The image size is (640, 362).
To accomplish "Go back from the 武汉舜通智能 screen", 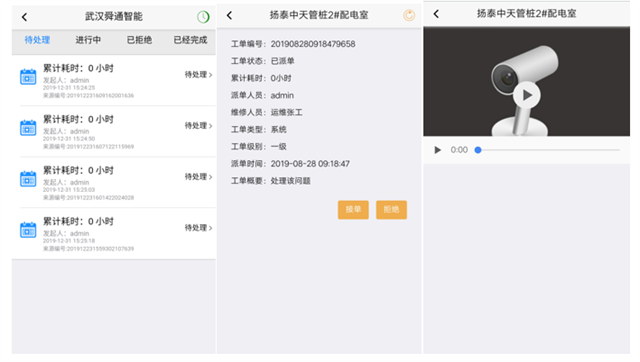I will [x=24, y=17].
